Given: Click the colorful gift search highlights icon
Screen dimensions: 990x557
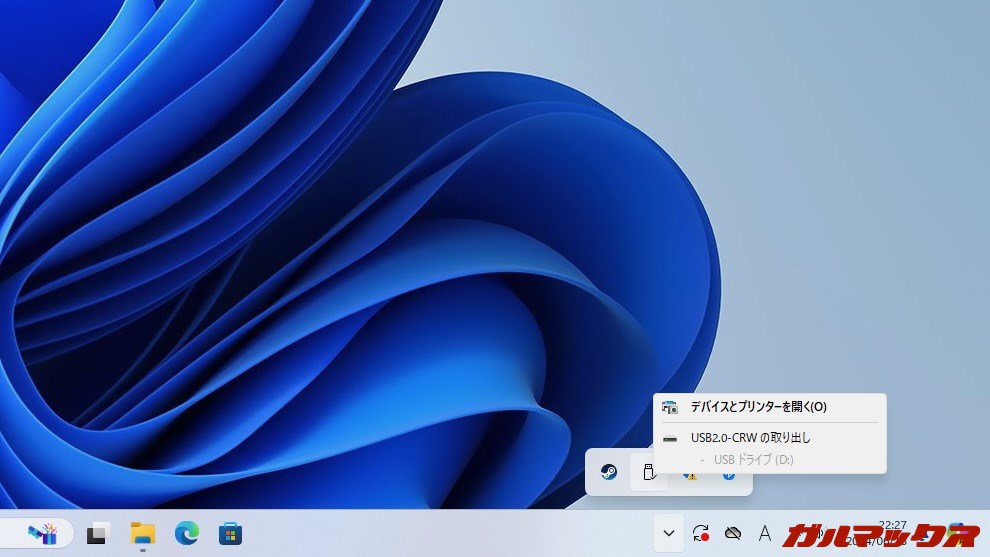Looking at the screenshot, I should click(43, 533).
